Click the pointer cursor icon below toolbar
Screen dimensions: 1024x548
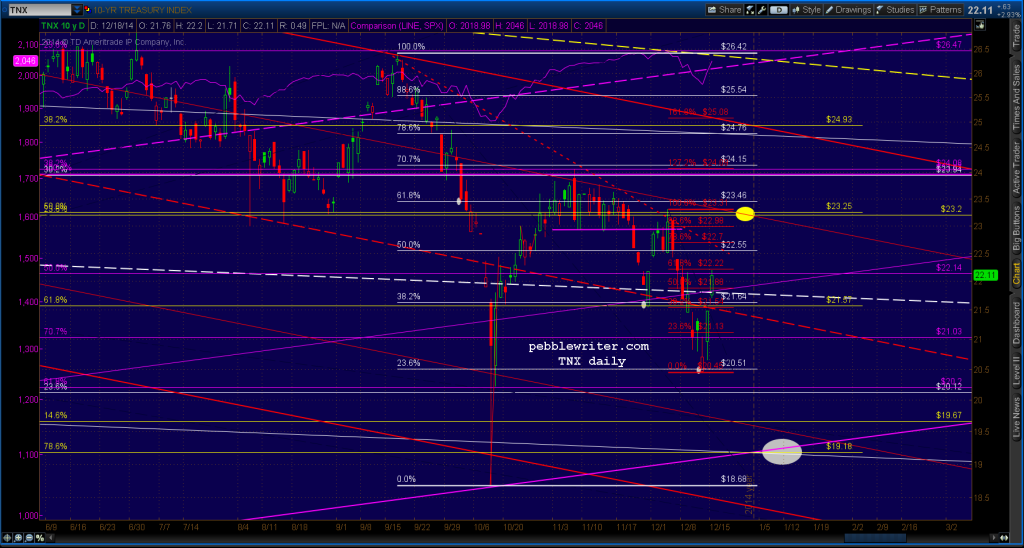pos(980,24)
